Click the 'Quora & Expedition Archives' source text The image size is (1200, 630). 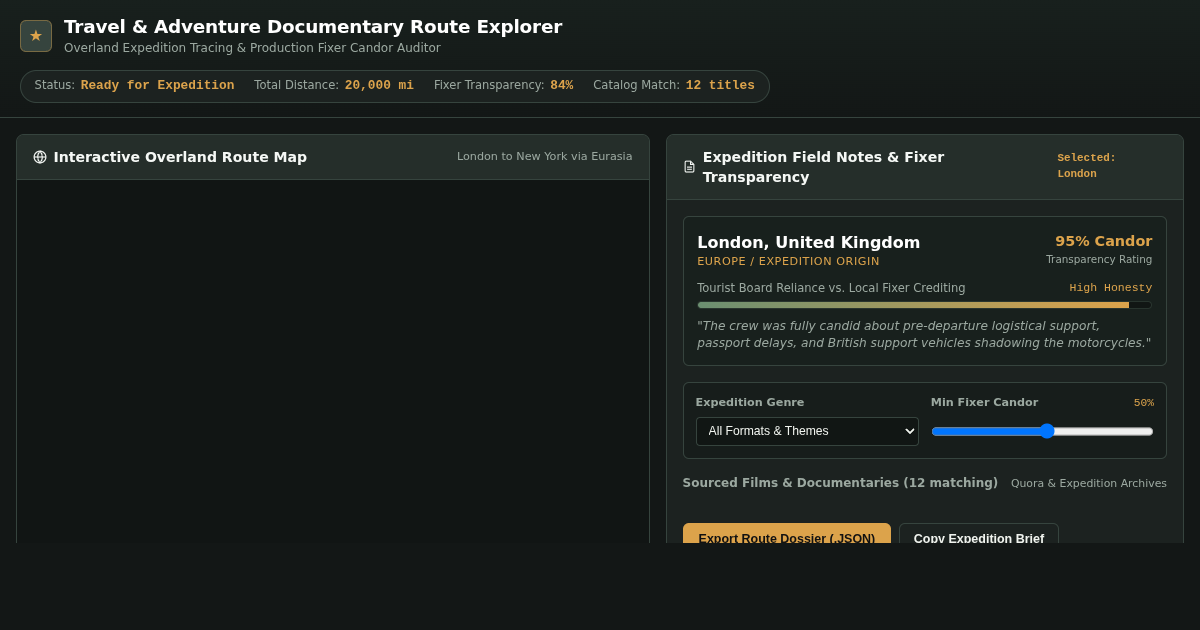pyautogui.click(x=1089, y=484)
